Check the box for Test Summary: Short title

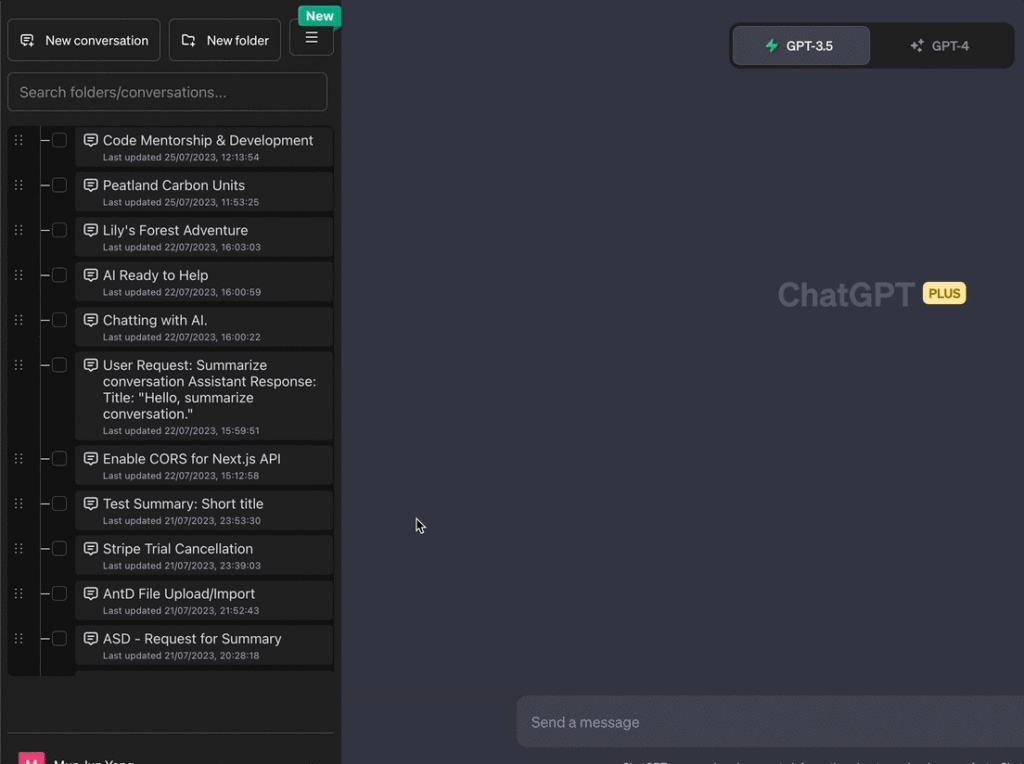(x=59, y=504)
